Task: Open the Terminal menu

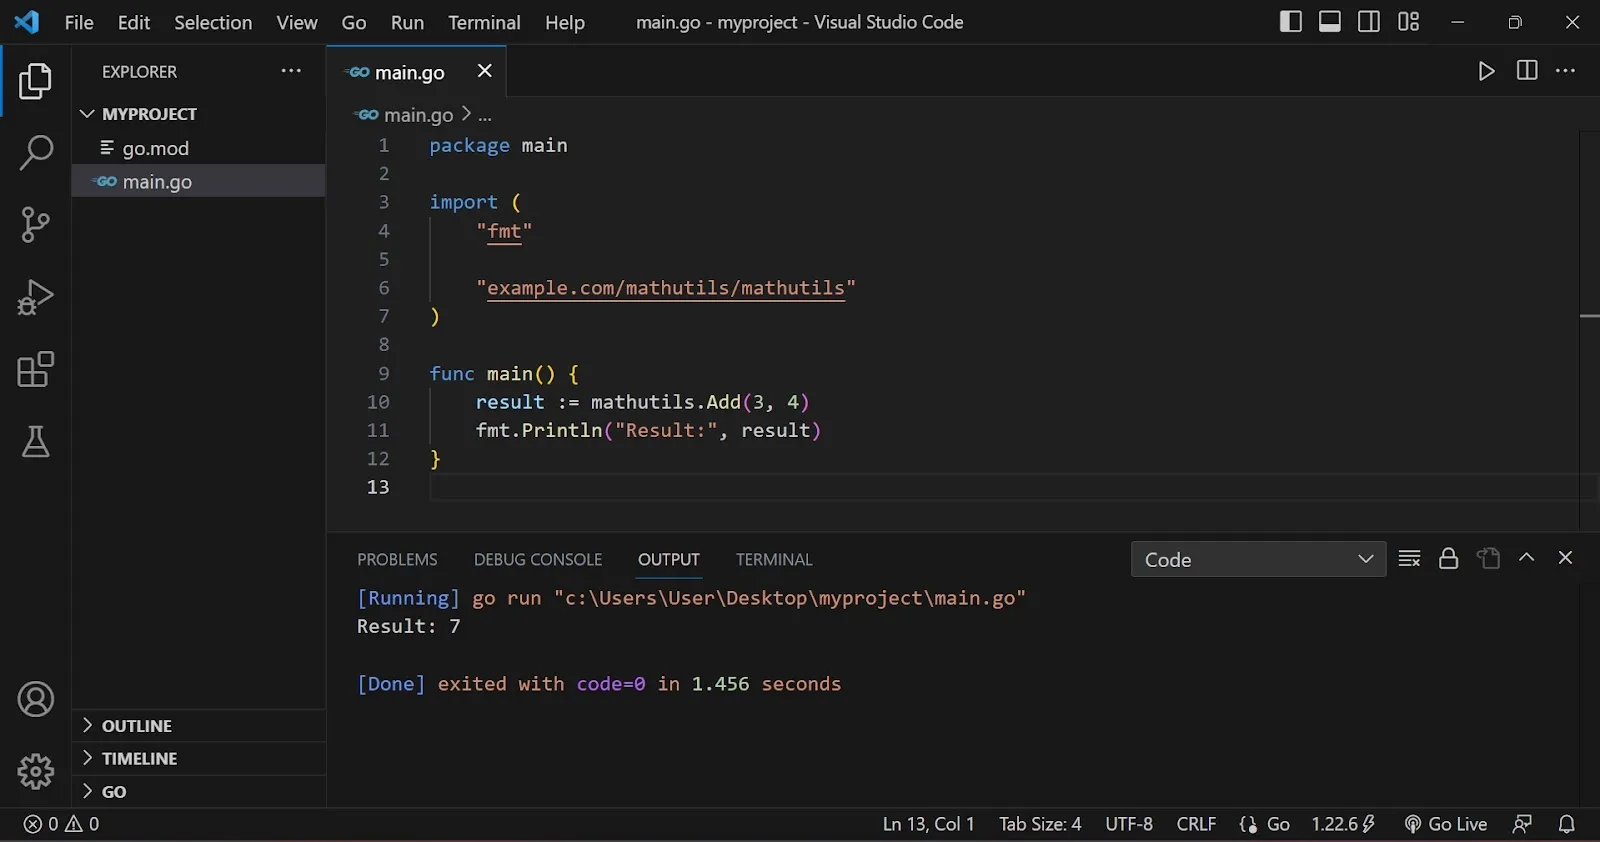Action: pos(484,22)
